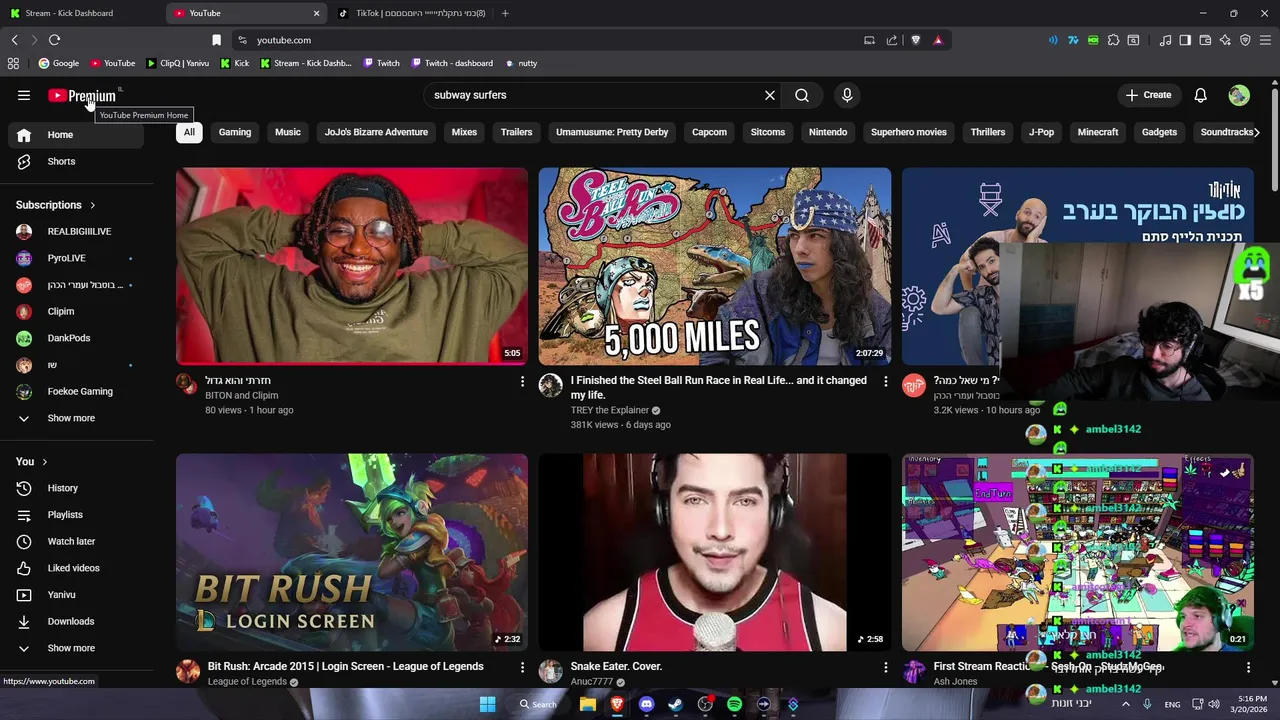This screenshot has height=720, width=1280.
Task: Open Discord from the taskbar
Action: pyautogui.click(x=646, y=704)
